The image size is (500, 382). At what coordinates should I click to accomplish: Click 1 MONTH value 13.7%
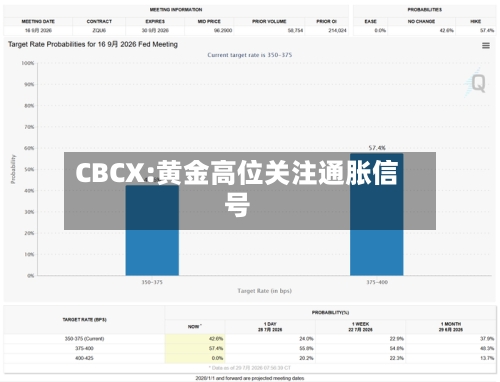(487, 358)
